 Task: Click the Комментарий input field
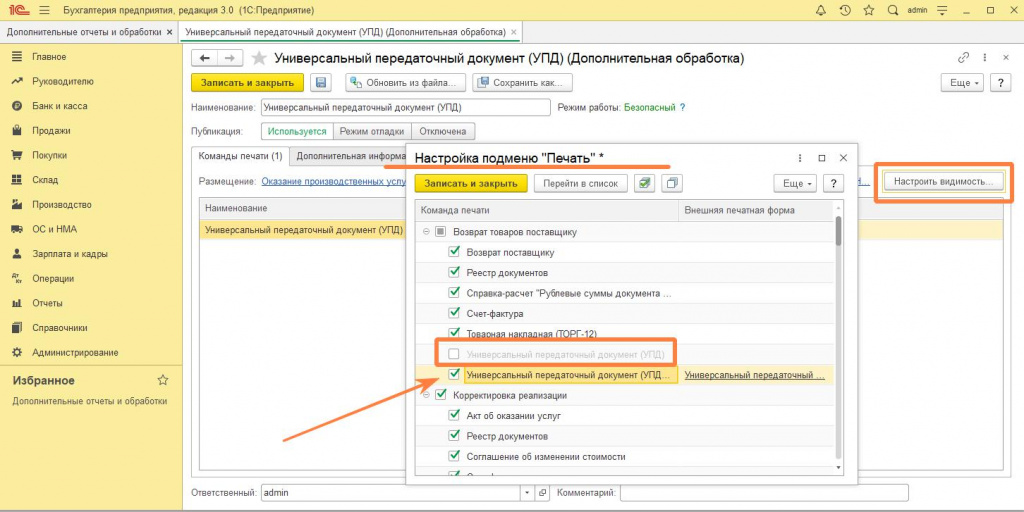pos(764,492)
